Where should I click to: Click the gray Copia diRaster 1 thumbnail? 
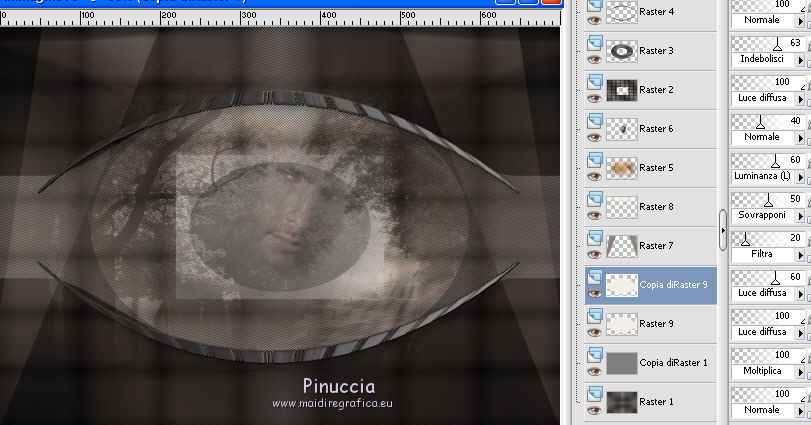click(x=622, y=363)
